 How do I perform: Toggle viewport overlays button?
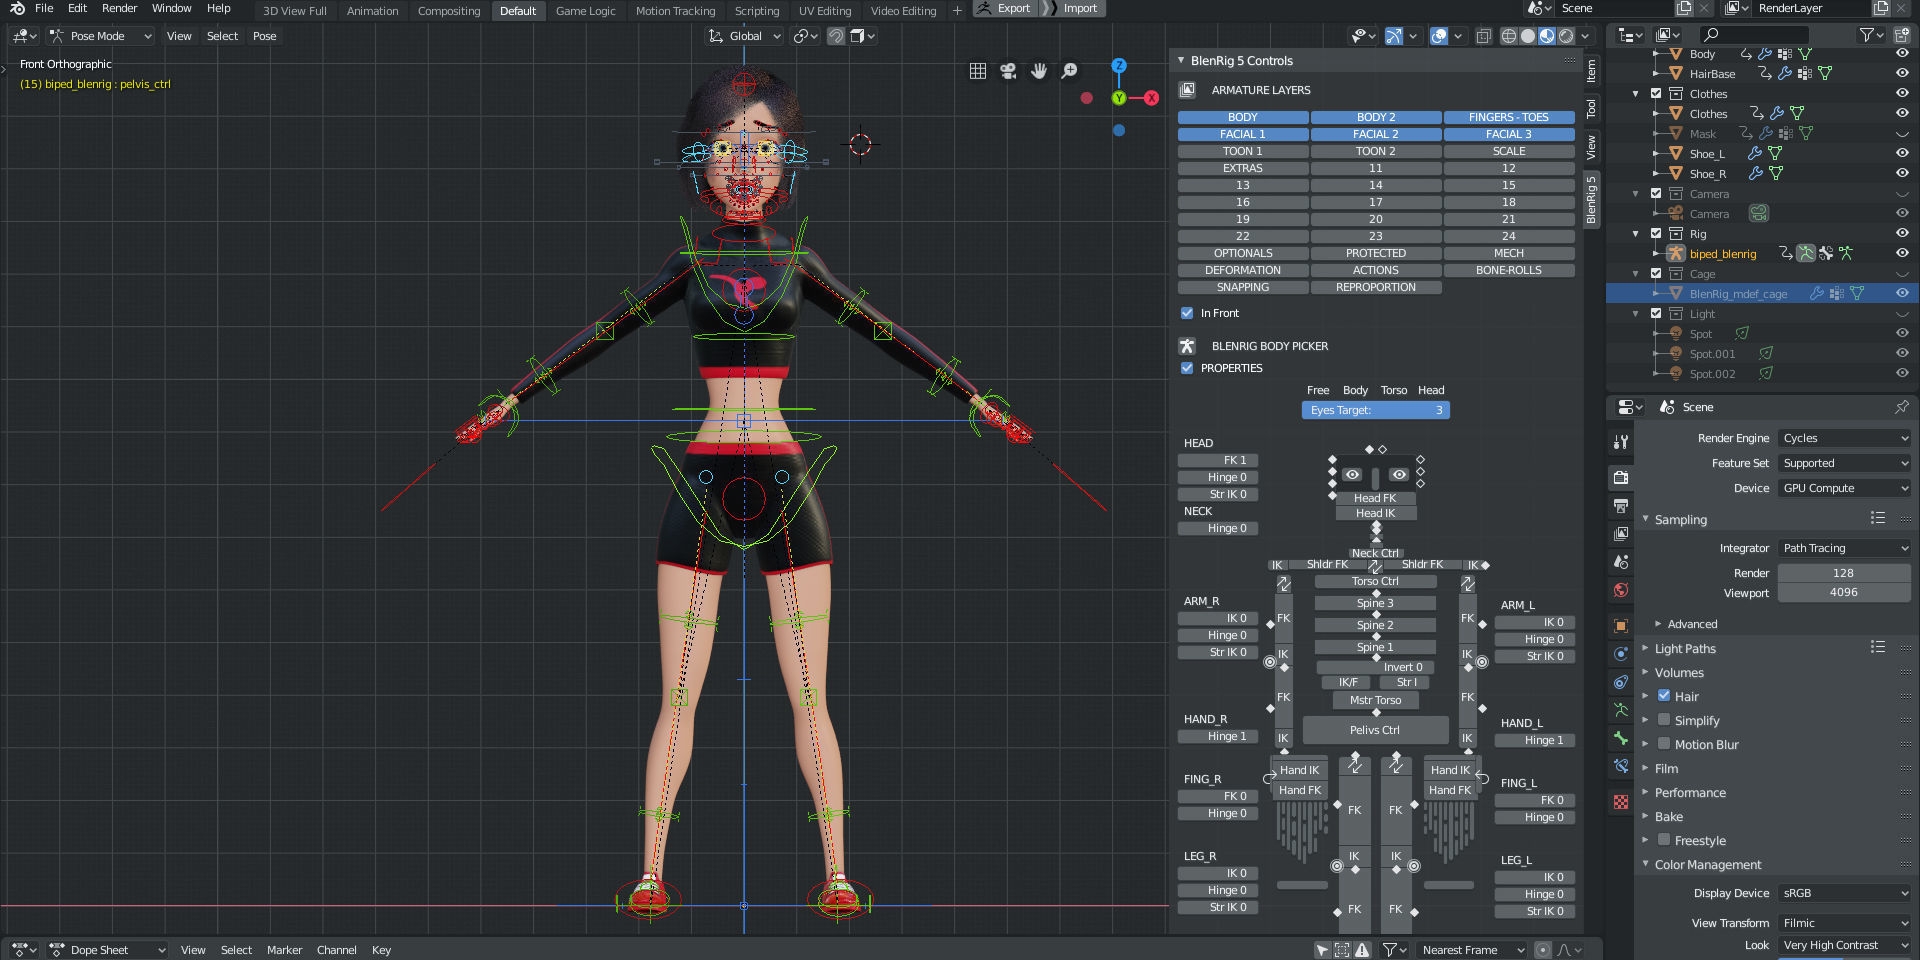click(1439, 36)
